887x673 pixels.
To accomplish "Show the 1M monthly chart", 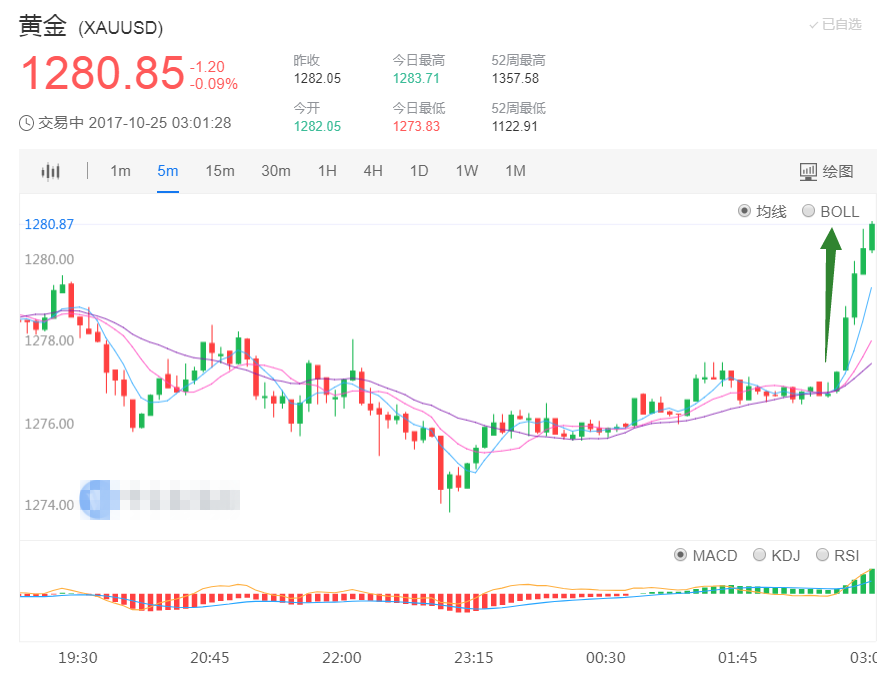I will coord(515,171).
